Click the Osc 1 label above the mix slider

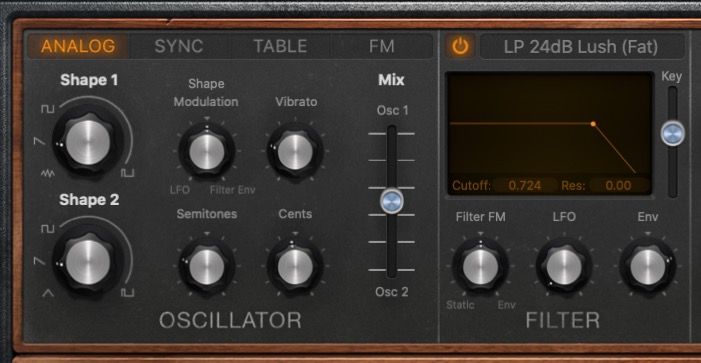tap(393, 110)
